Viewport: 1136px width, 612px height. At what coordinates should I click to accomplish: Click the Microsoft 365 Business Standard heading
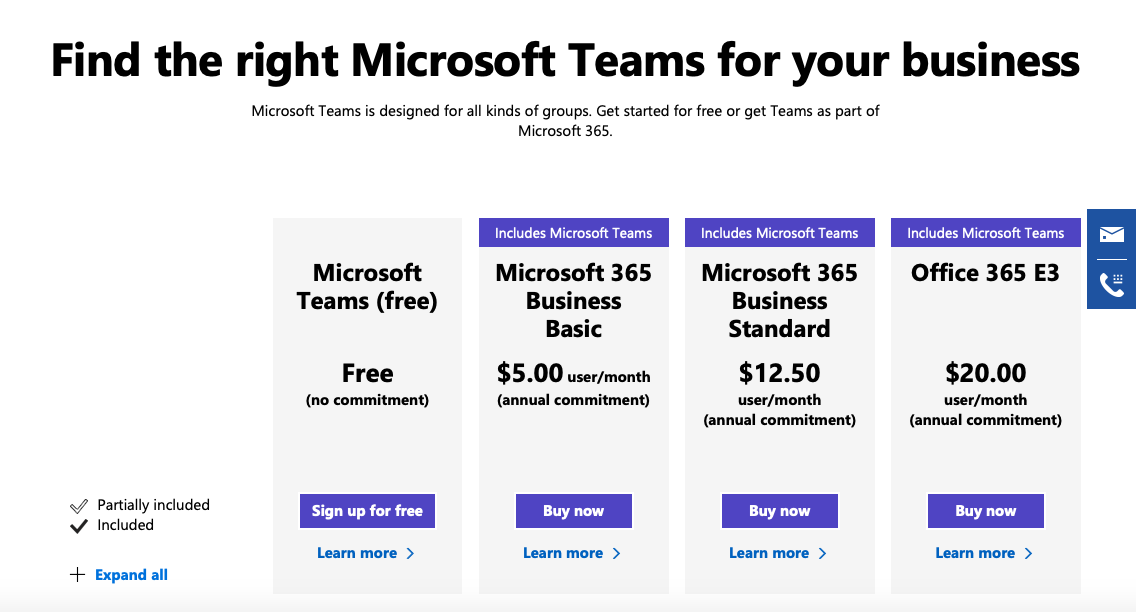pos(779,300)
